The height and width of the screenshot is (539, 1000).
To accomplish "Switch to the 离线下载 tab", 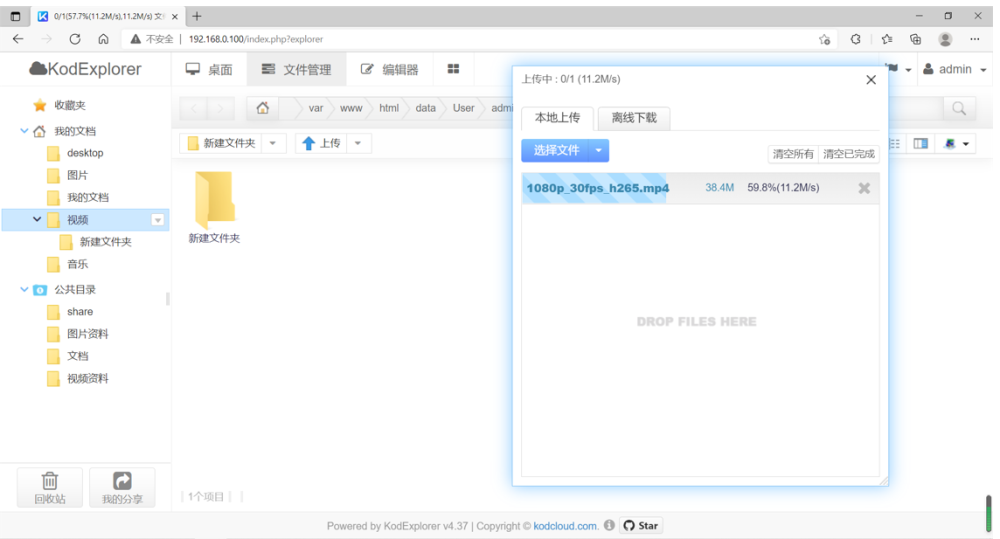I will pos(634,118).
